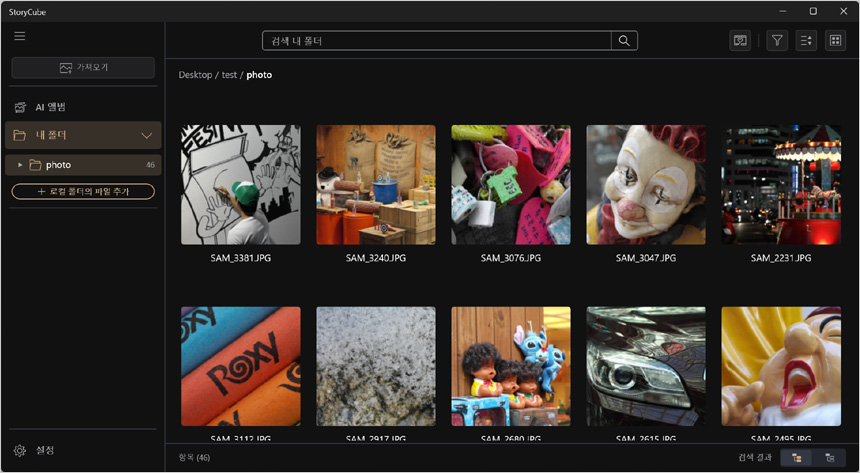Click the 검색 내 폴더 search field
The height and width of the screenshot is (473, 860).
point(436,41)
